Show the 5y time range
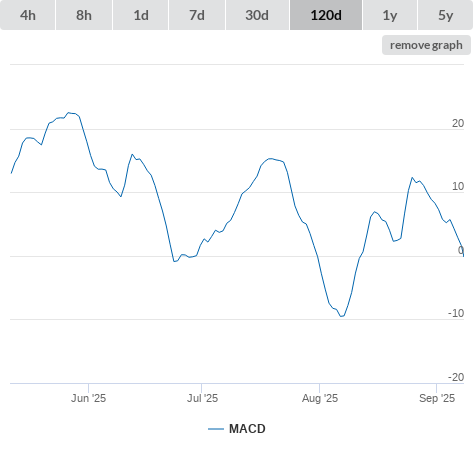This screenshot has height=455, width=474. coord(445,15)
